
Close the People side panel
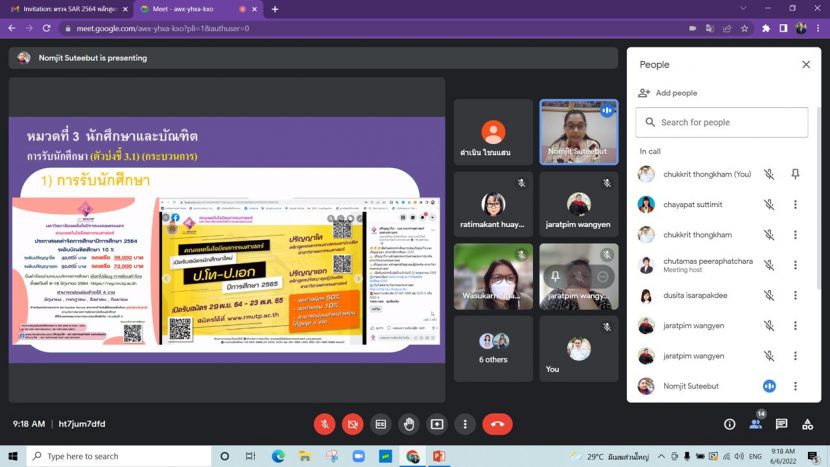point(806,64)
